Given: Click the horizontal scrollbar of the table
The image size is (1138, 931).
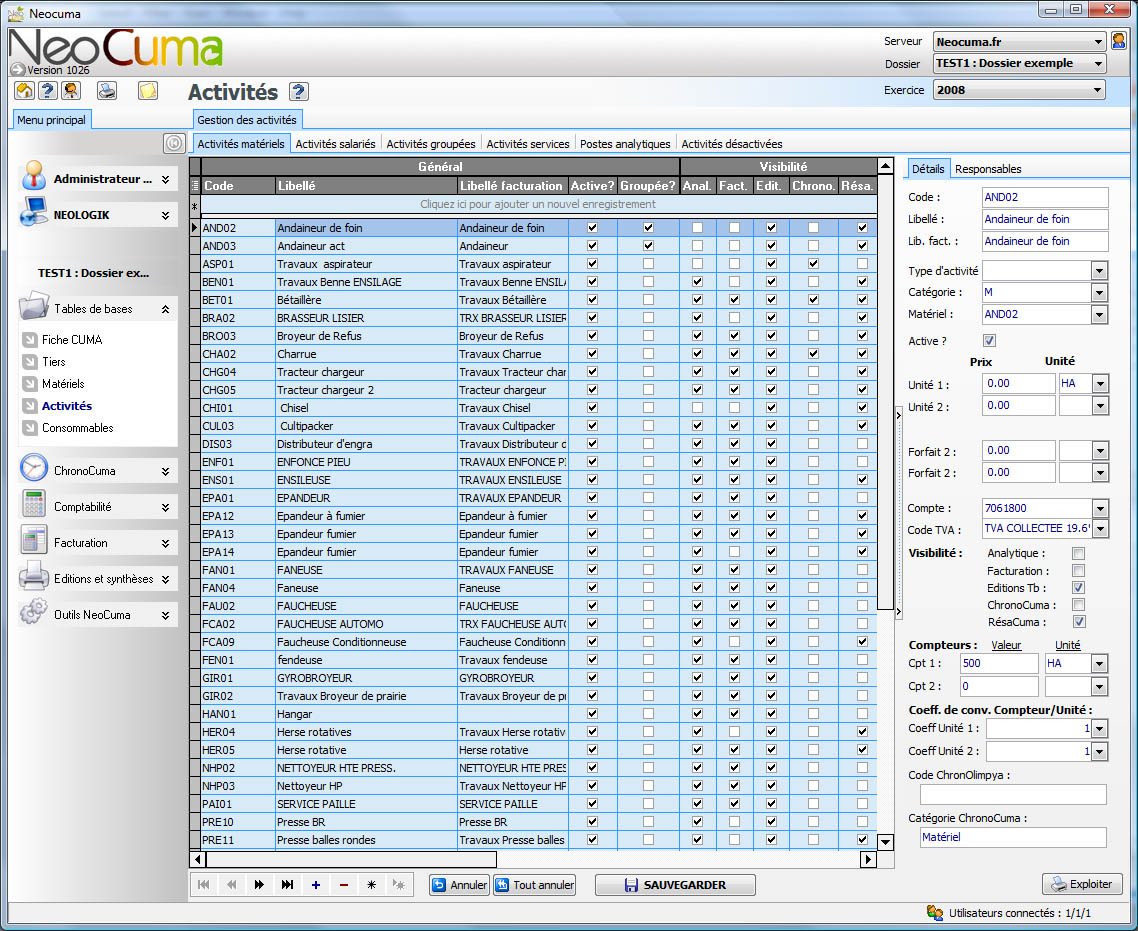Looking at the screenshot, I should pos(351,859).
